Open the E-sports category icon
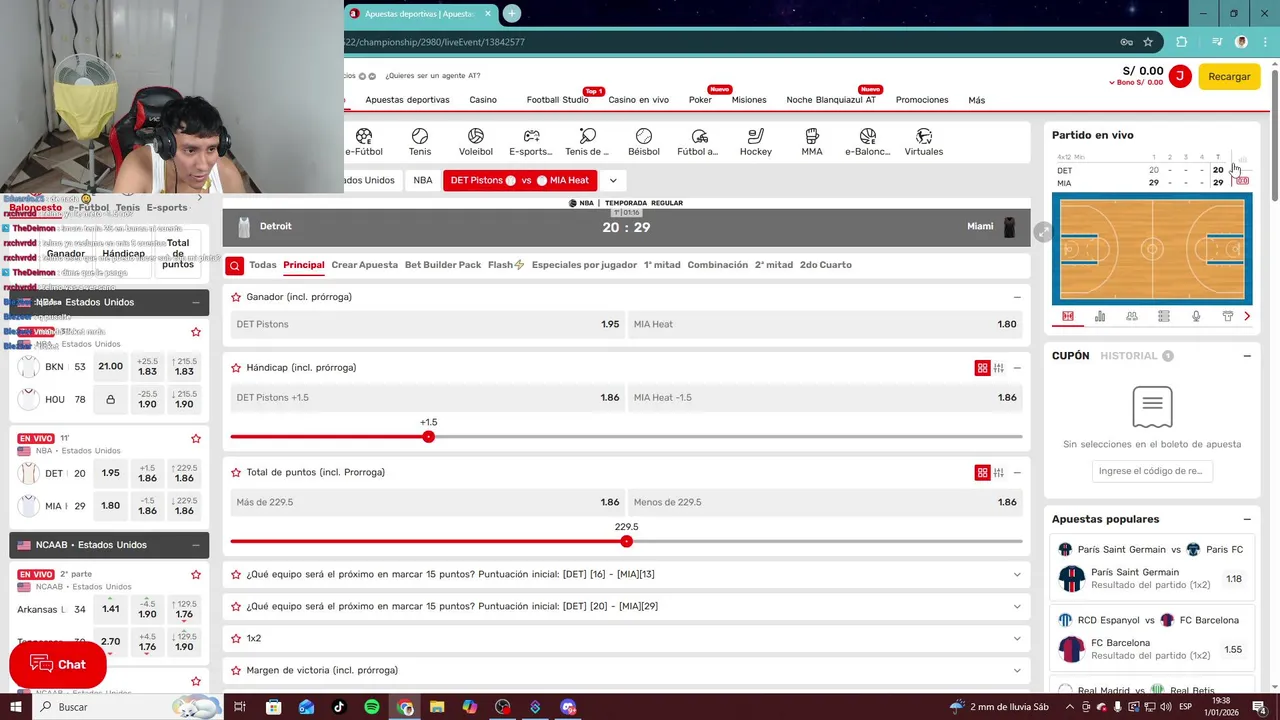1280x720 pixels. [x=532, y=136]
